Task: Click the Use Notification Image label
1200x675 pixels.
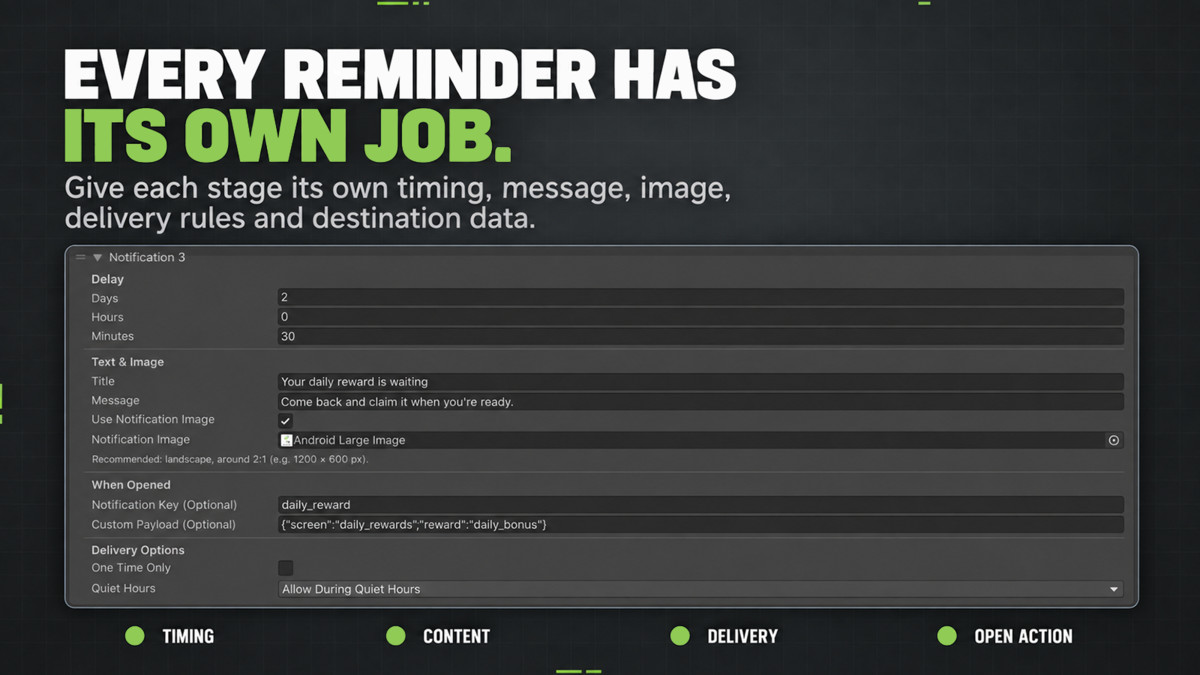Action: [153, 420]
